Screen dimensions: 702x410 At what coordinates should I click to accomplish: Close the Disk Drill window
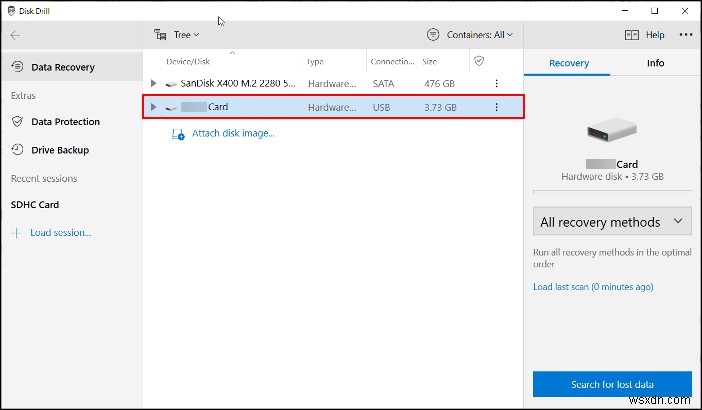click(685, 11)
